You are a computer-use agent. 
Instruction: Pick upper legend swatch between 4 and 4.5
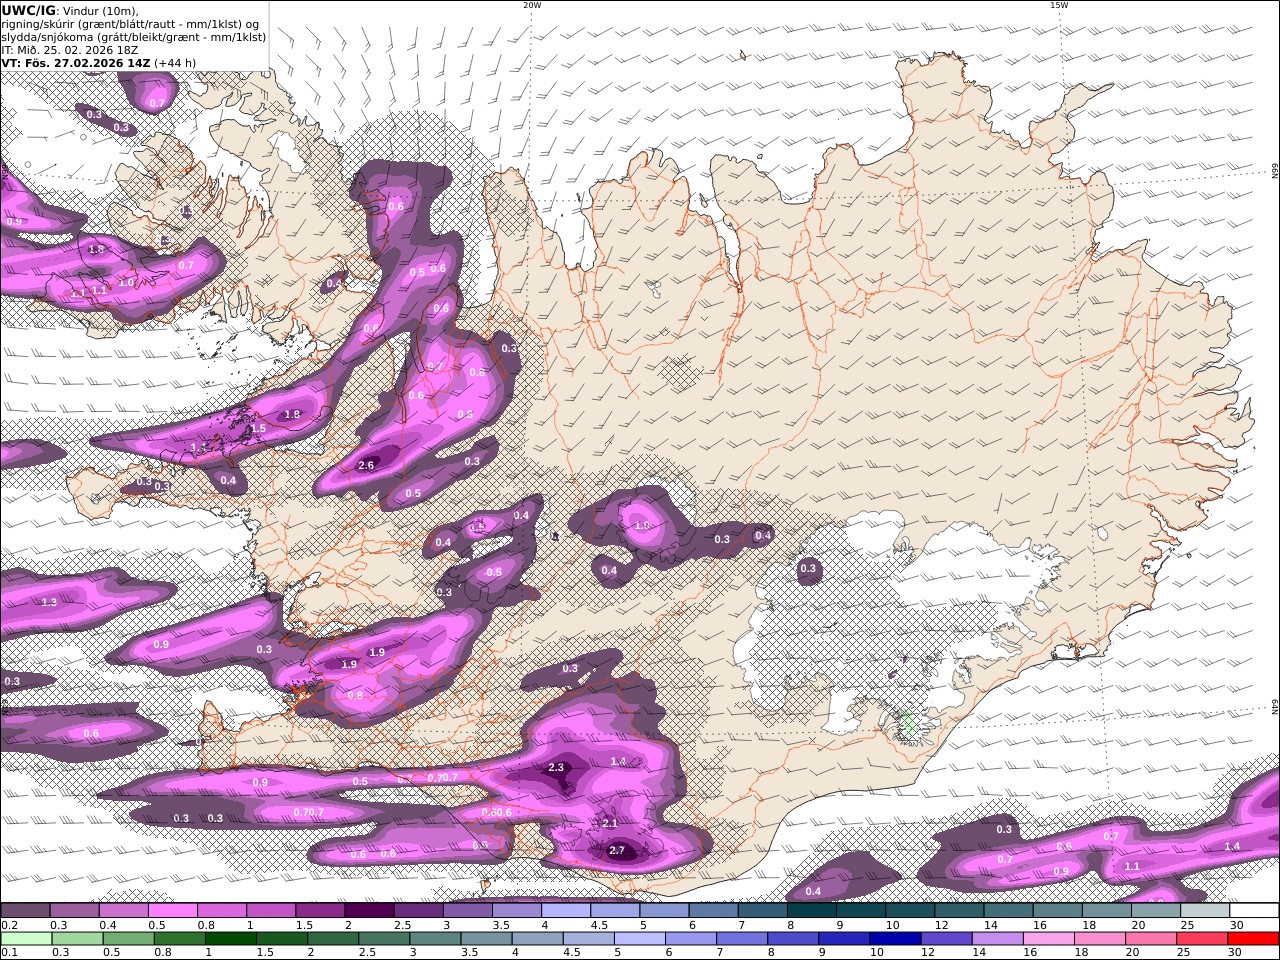[x=566, y=910]
